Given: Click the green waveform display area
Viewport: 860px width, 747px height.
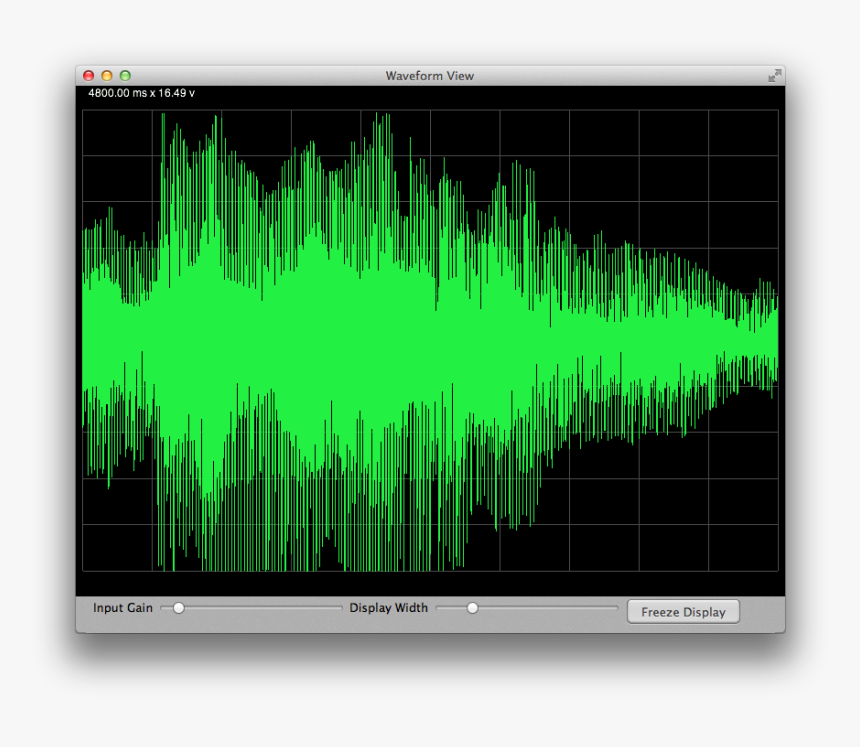Looking at the screenshot, I should [430, 341].
